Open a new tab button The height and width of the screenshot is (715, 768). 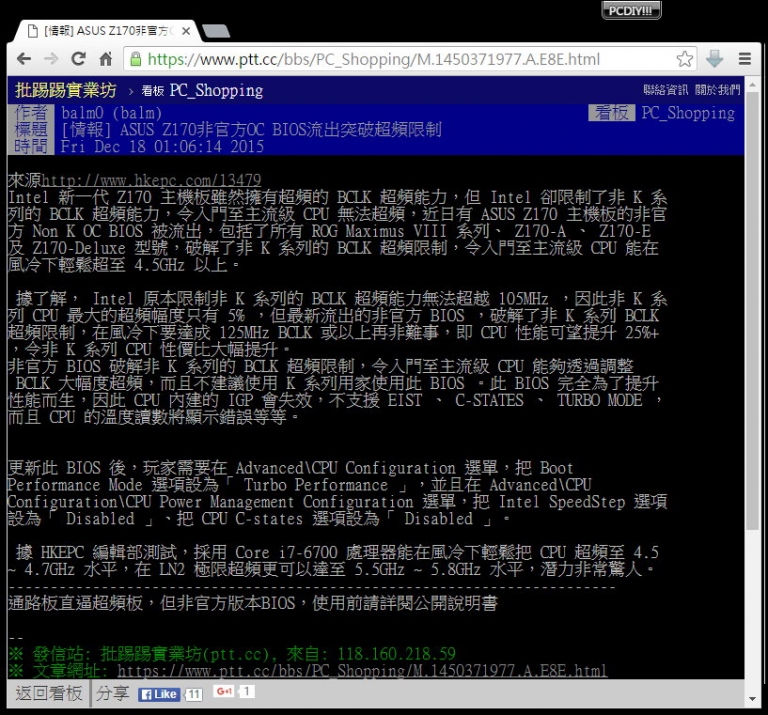coord(216,31)
